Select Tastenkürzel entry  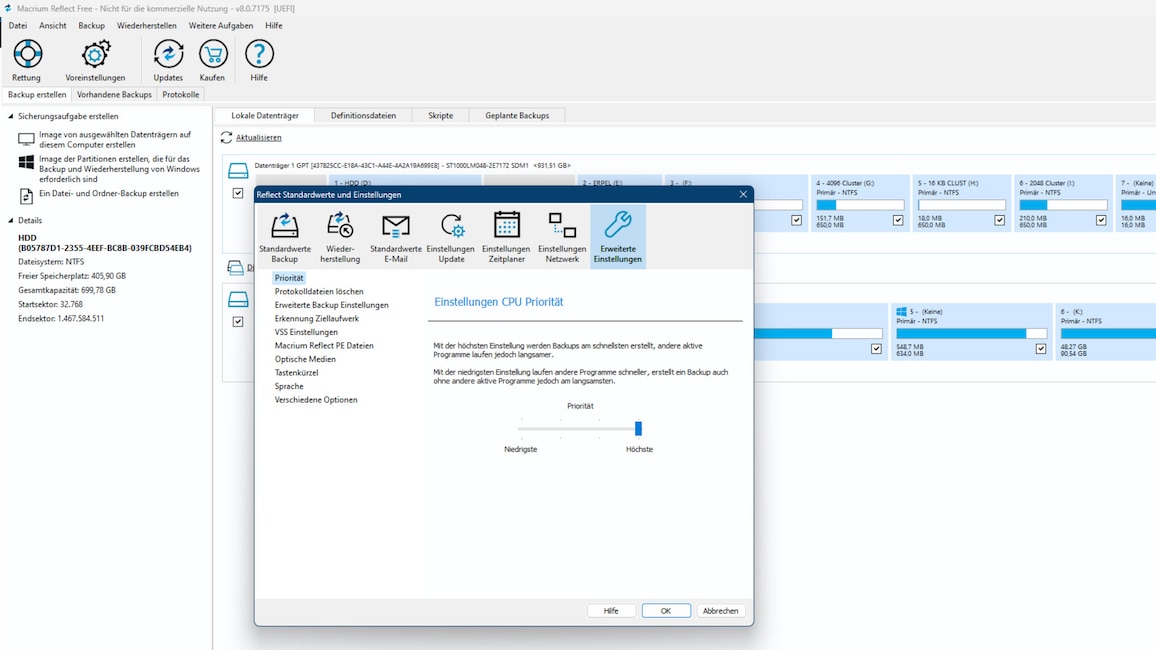point(296,373)
